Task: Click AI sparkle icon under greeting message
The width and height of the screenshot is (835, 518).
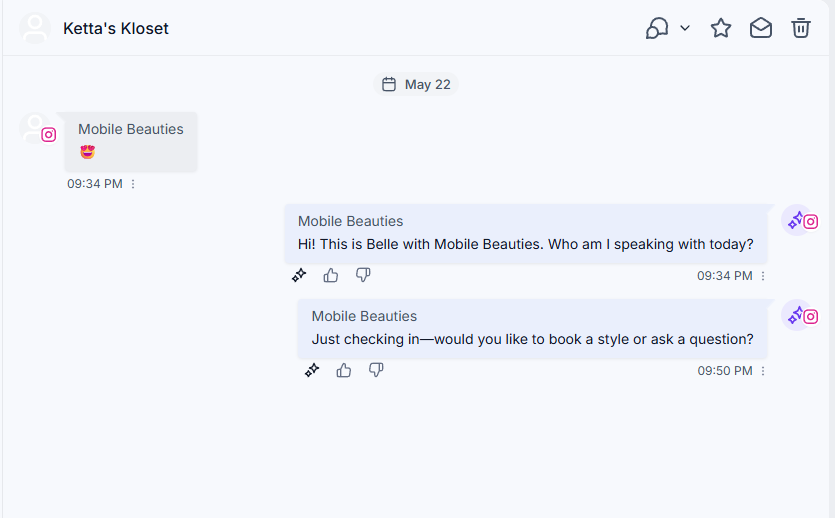Action: [x=299, y=275]
